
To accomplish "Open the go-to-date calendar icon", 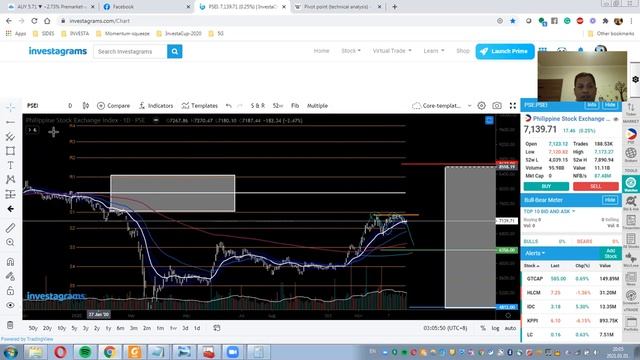I will point(217,328).
